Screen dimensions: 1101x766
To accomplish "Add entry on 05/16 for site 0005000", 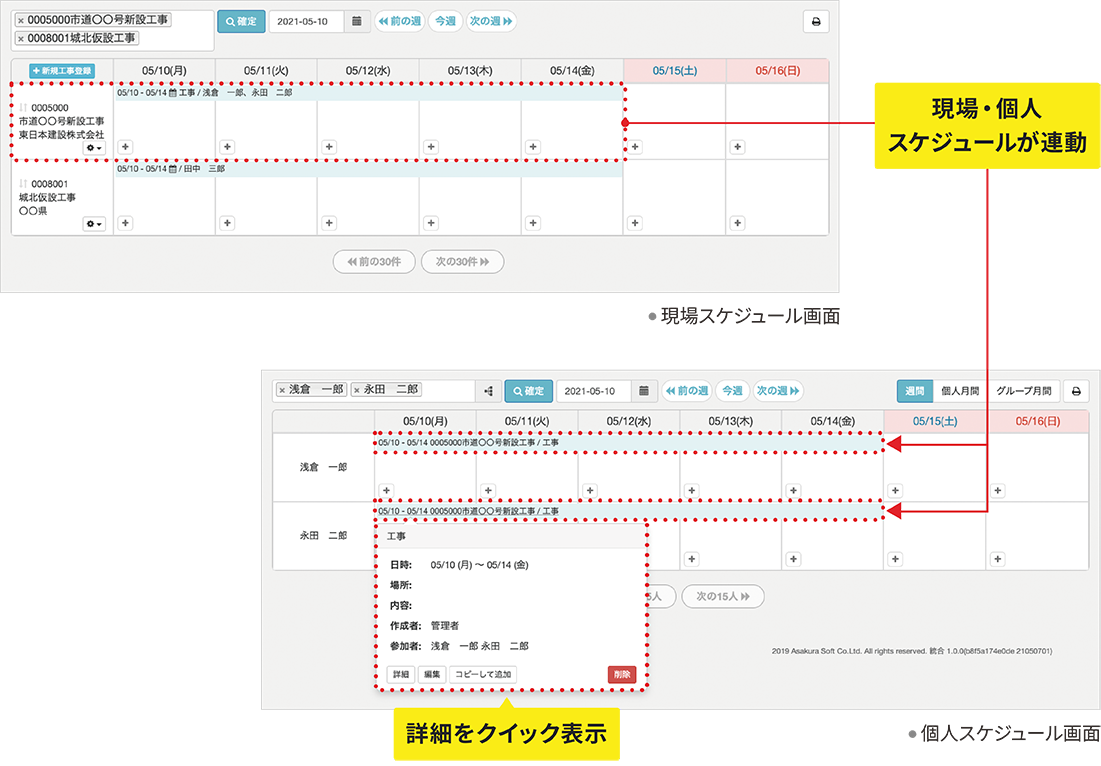I will [x=737, y=147].
